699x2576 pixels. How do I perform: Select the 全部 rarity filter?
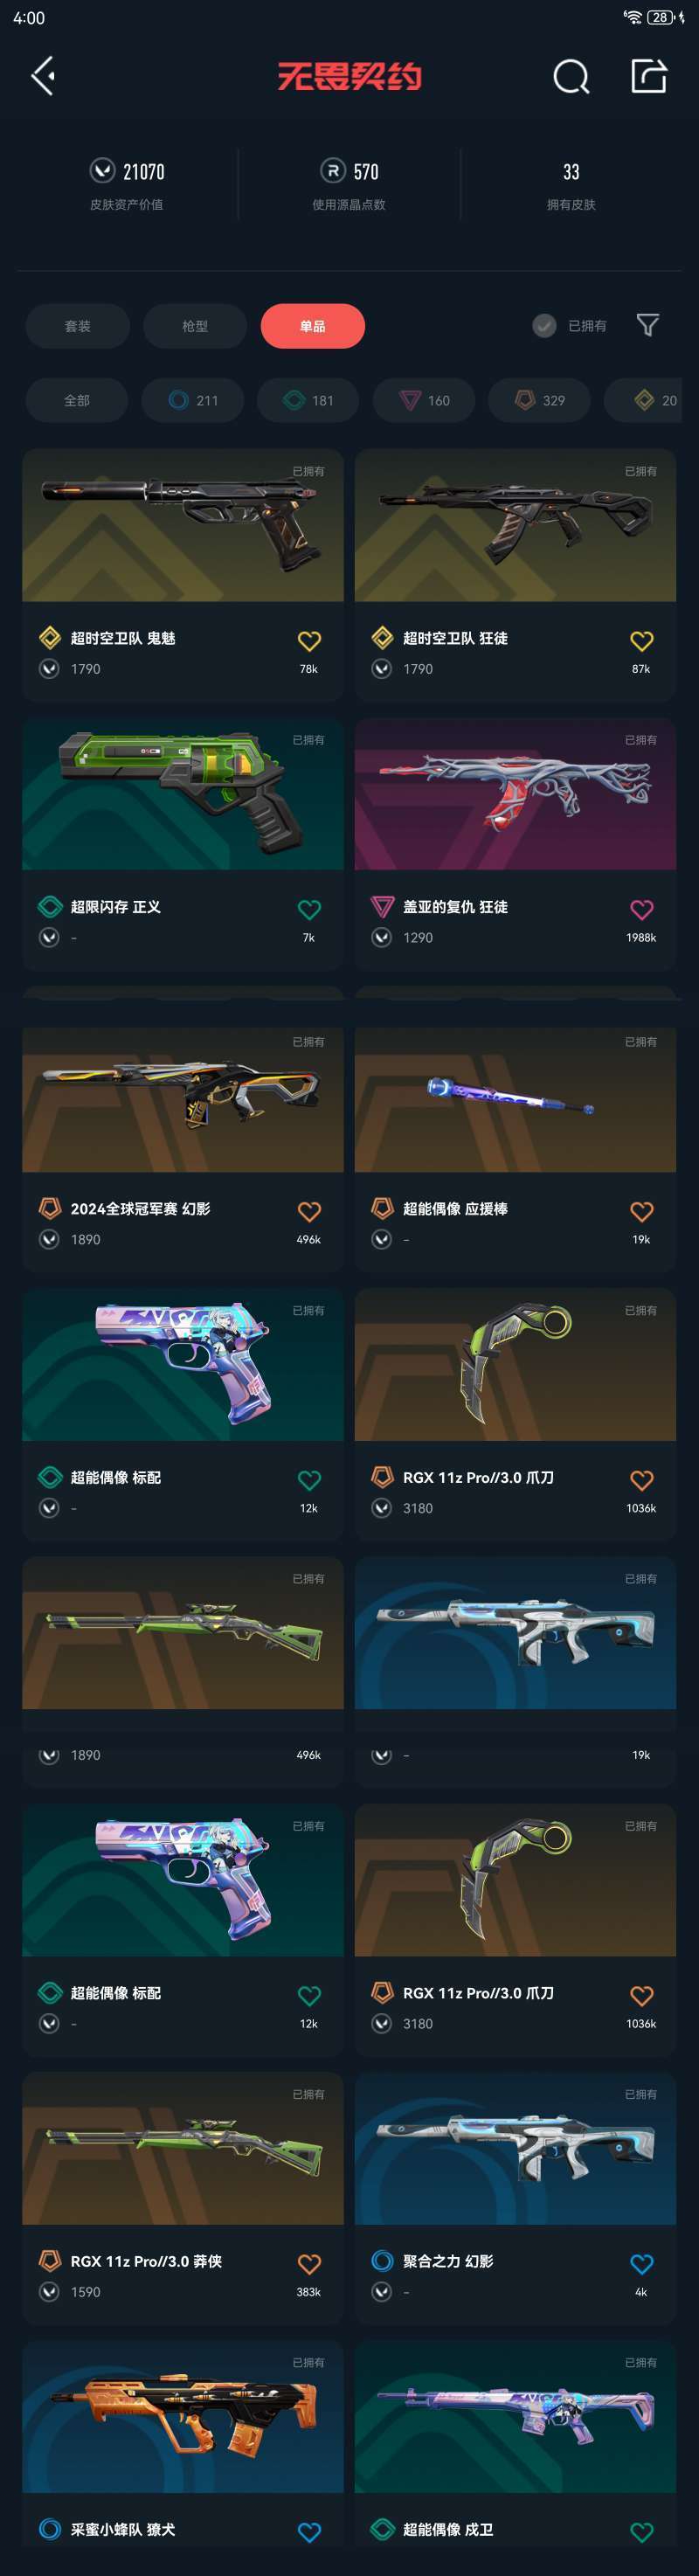coord(77,400)
